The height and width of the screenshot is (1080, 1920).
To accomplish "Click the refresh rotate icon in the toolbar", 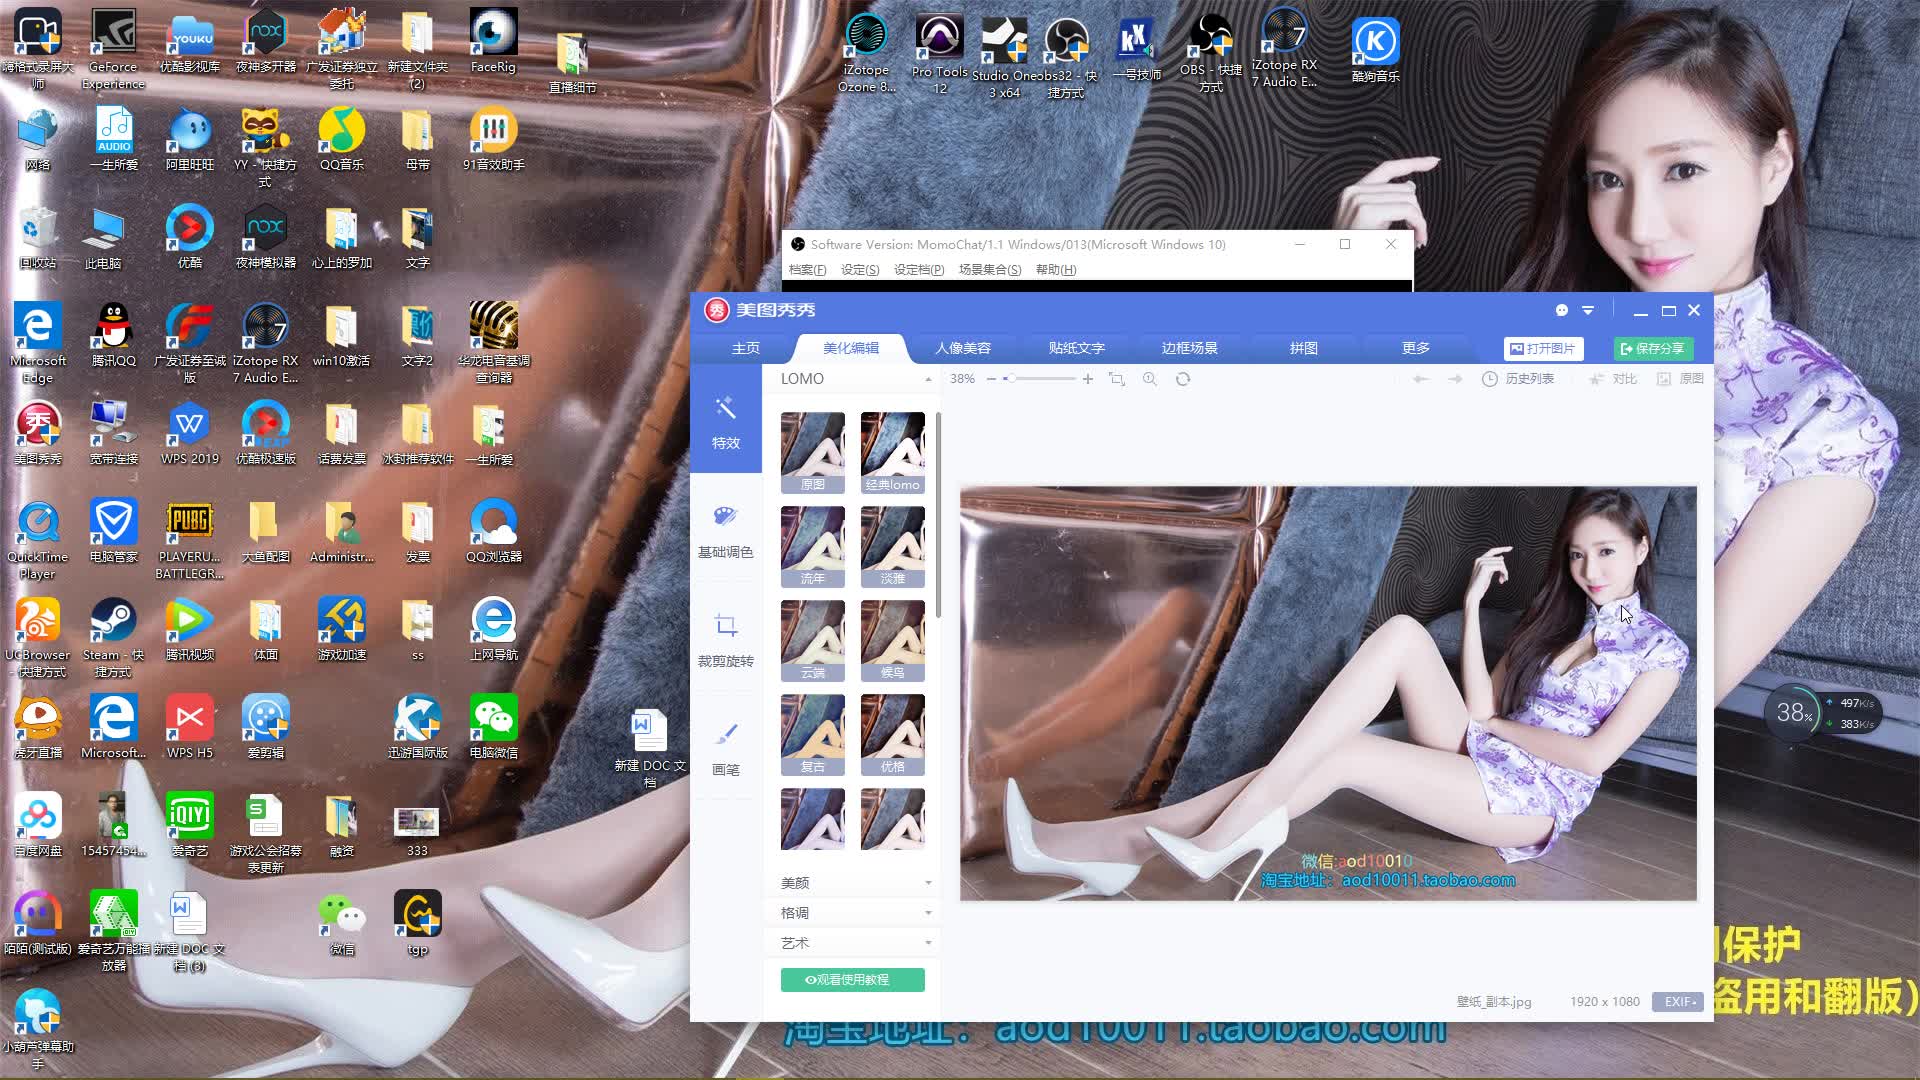I will click(x=1183, y=379).
